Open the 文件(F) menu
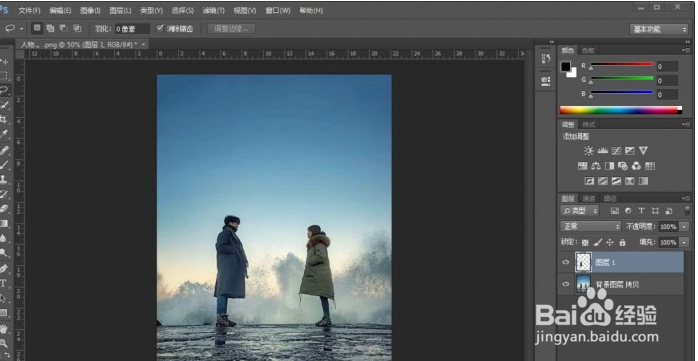The image size is (698, 361). pyautogui.click(x=29, y=10)
